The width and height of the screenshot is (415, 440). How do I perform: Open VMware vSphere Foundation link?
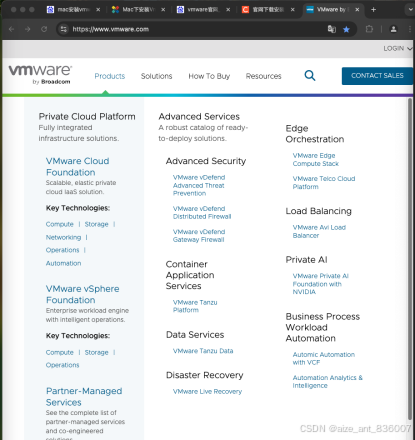[82, 294]
